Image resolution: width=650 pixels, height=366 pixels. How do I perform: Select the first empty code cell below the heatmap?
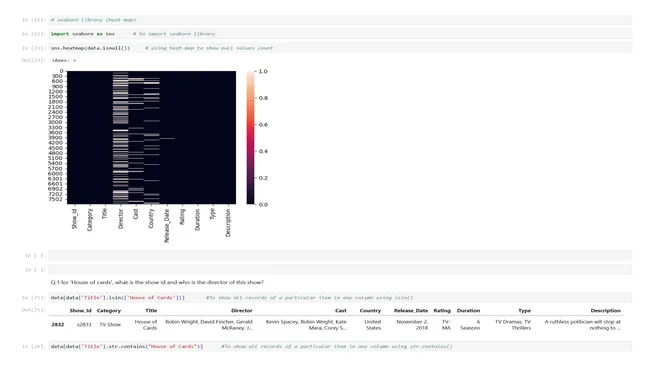click(x=340, y=255)
